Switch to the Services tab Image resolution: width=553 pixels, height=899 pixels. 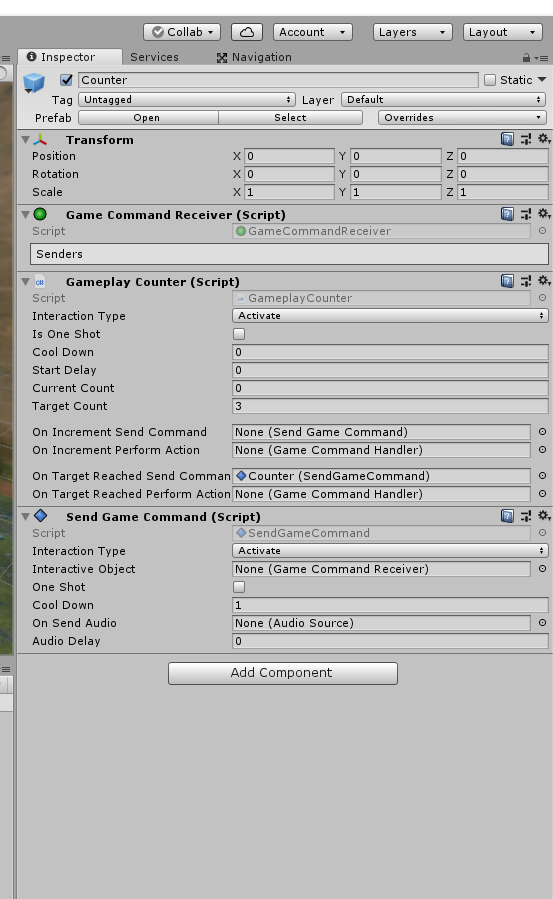(x=154, y=57)
